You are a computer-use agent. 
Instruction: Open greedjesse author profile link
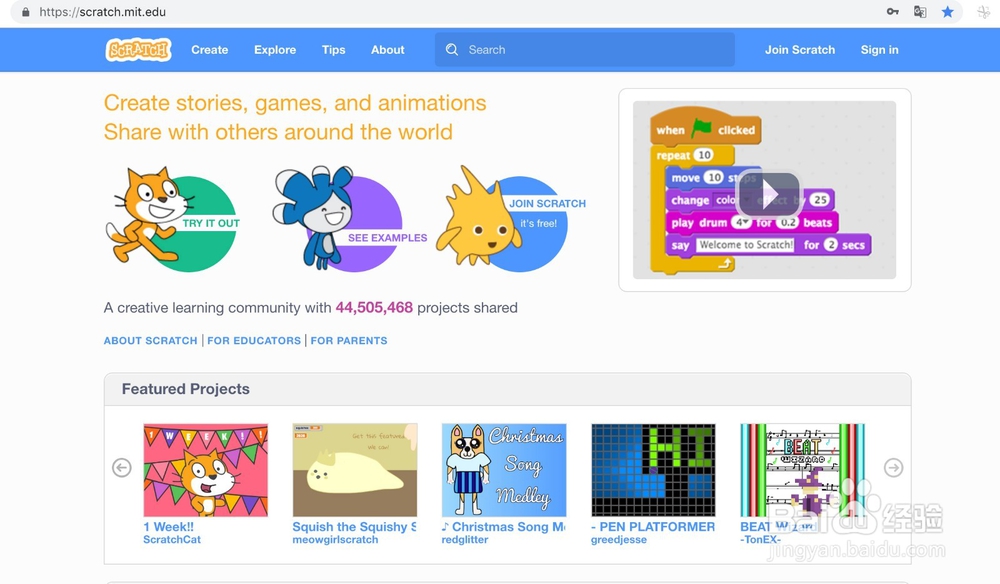(x=619, y=539)
